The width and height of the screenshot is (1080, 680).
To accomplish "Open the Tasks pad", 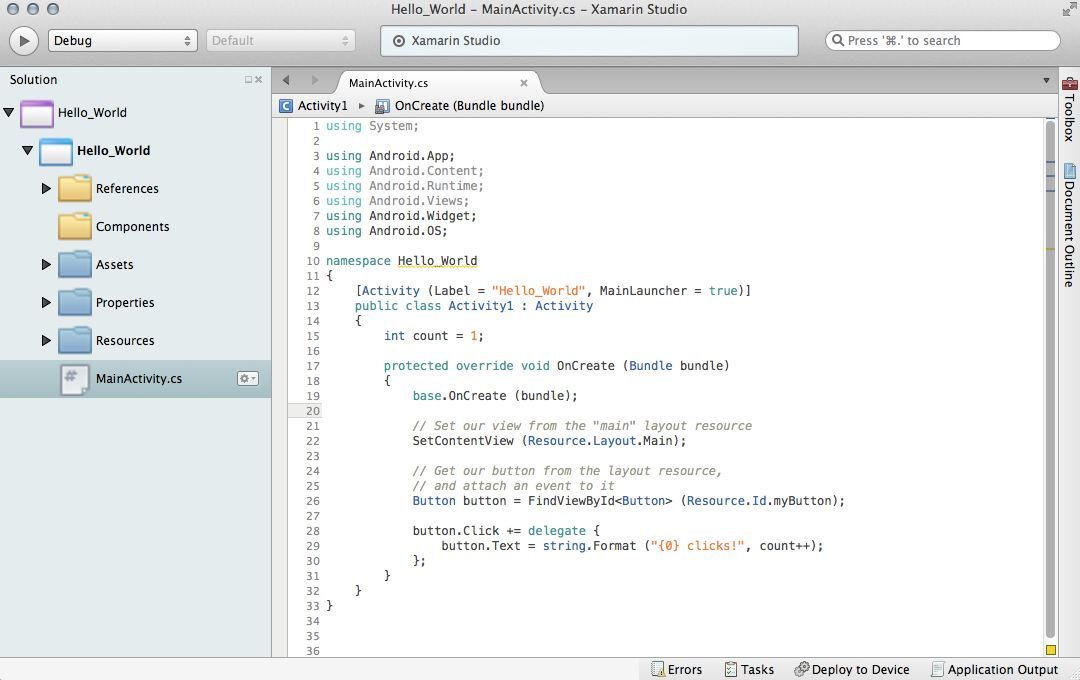I will 749,669.
